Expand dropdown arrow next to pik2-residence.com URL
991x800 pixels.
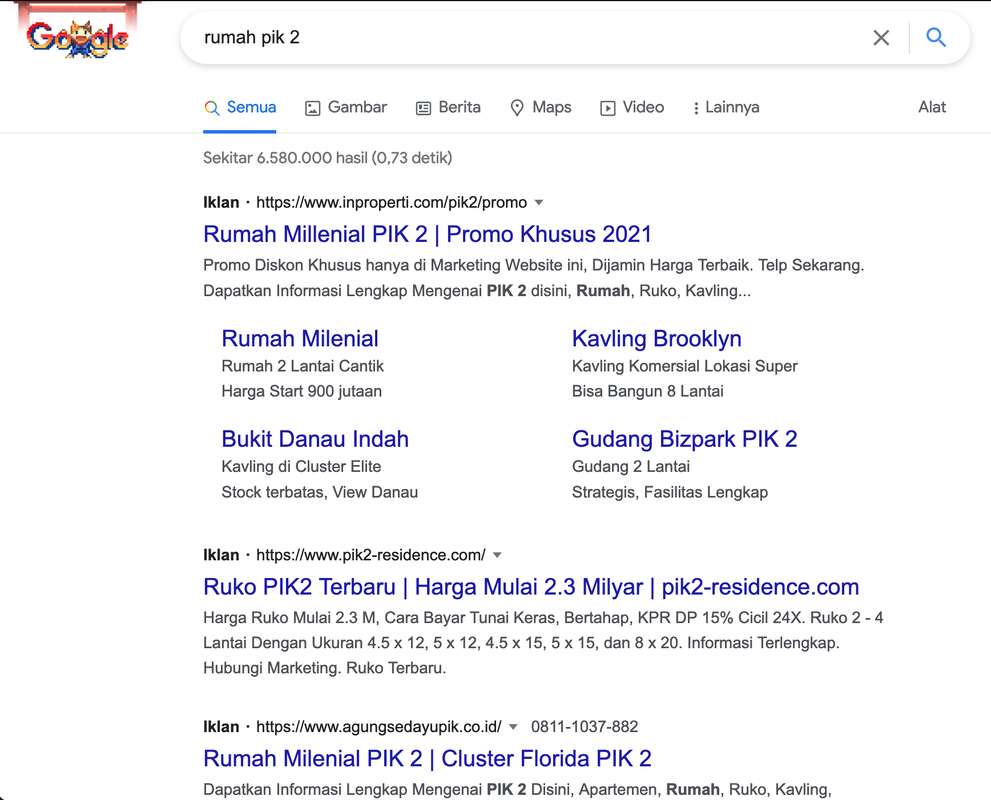(x=497, y=555)
